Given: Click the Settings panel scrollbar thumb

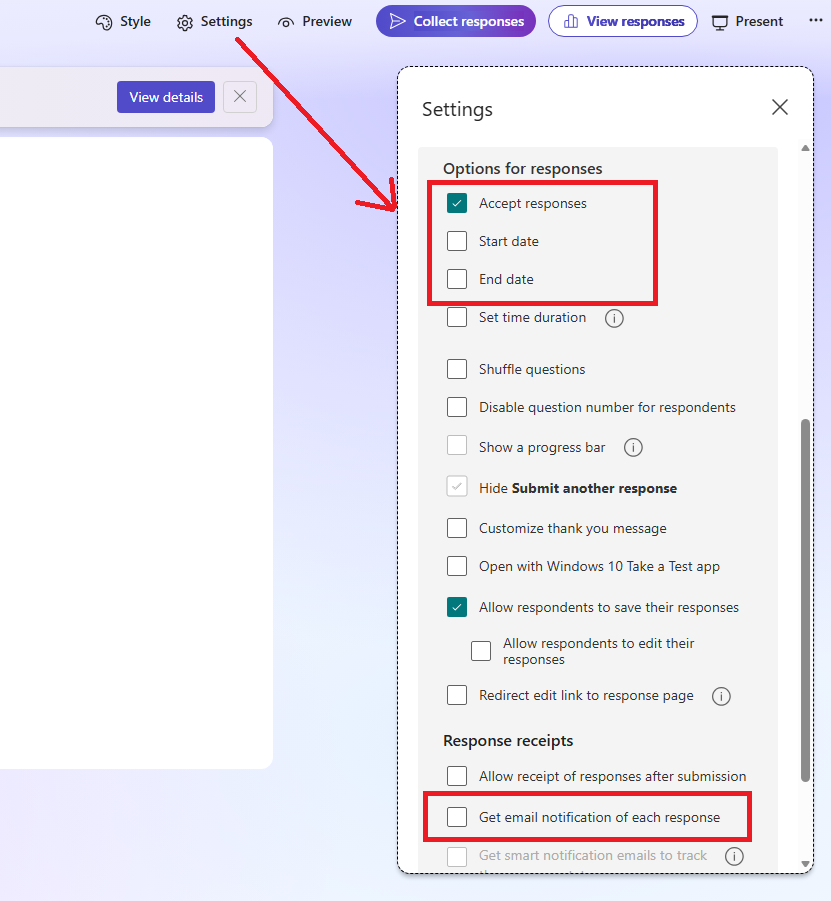Looking at the screenshot, I should (x=805, y=600).
